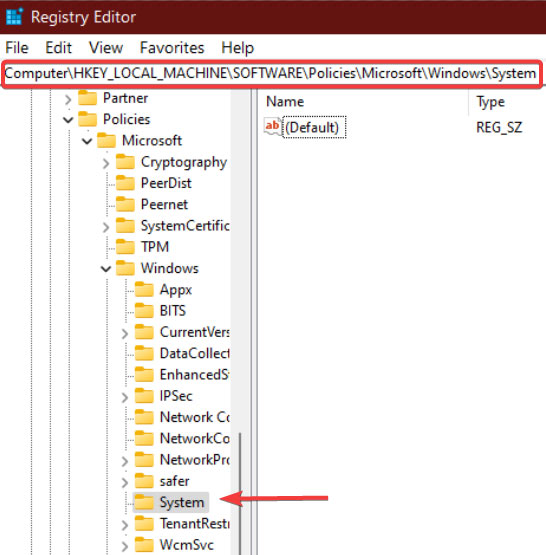Click the CurrentVersion folder icon
Viewport: 546px width, 555px height.
[144, 332]
